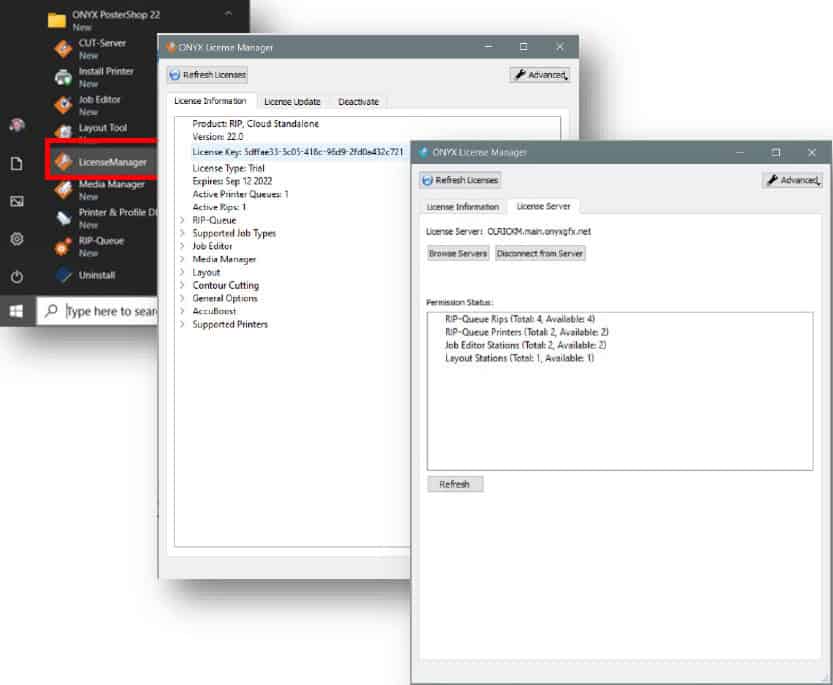This screenshot has width=833, height=685.
Task: Switch to the License Update tab
Action: [291, 101]
